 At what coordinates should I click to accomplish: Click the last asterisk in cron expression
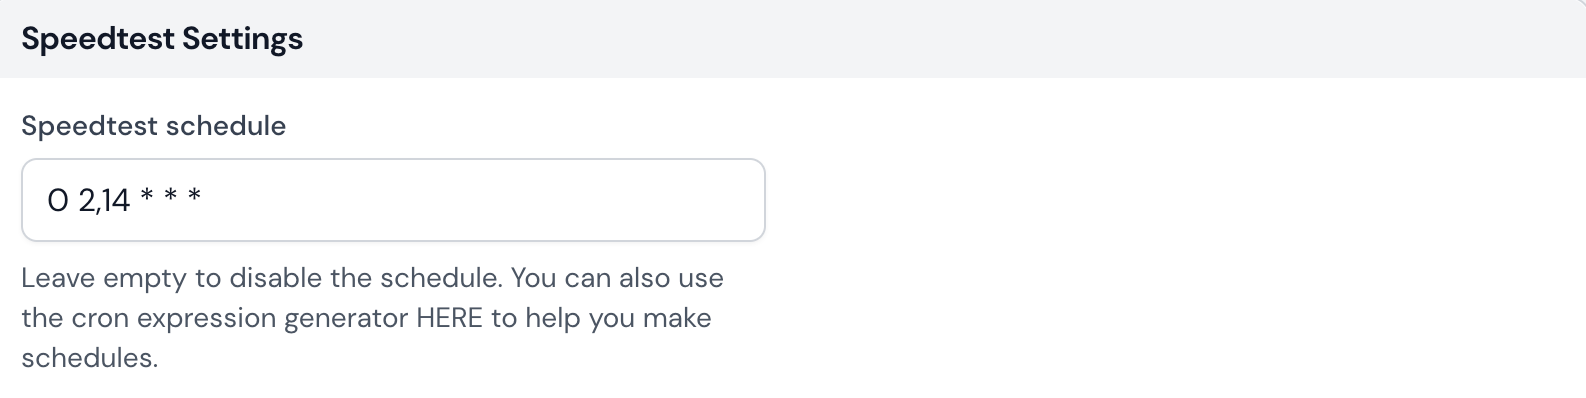click(x=195, y=197)
